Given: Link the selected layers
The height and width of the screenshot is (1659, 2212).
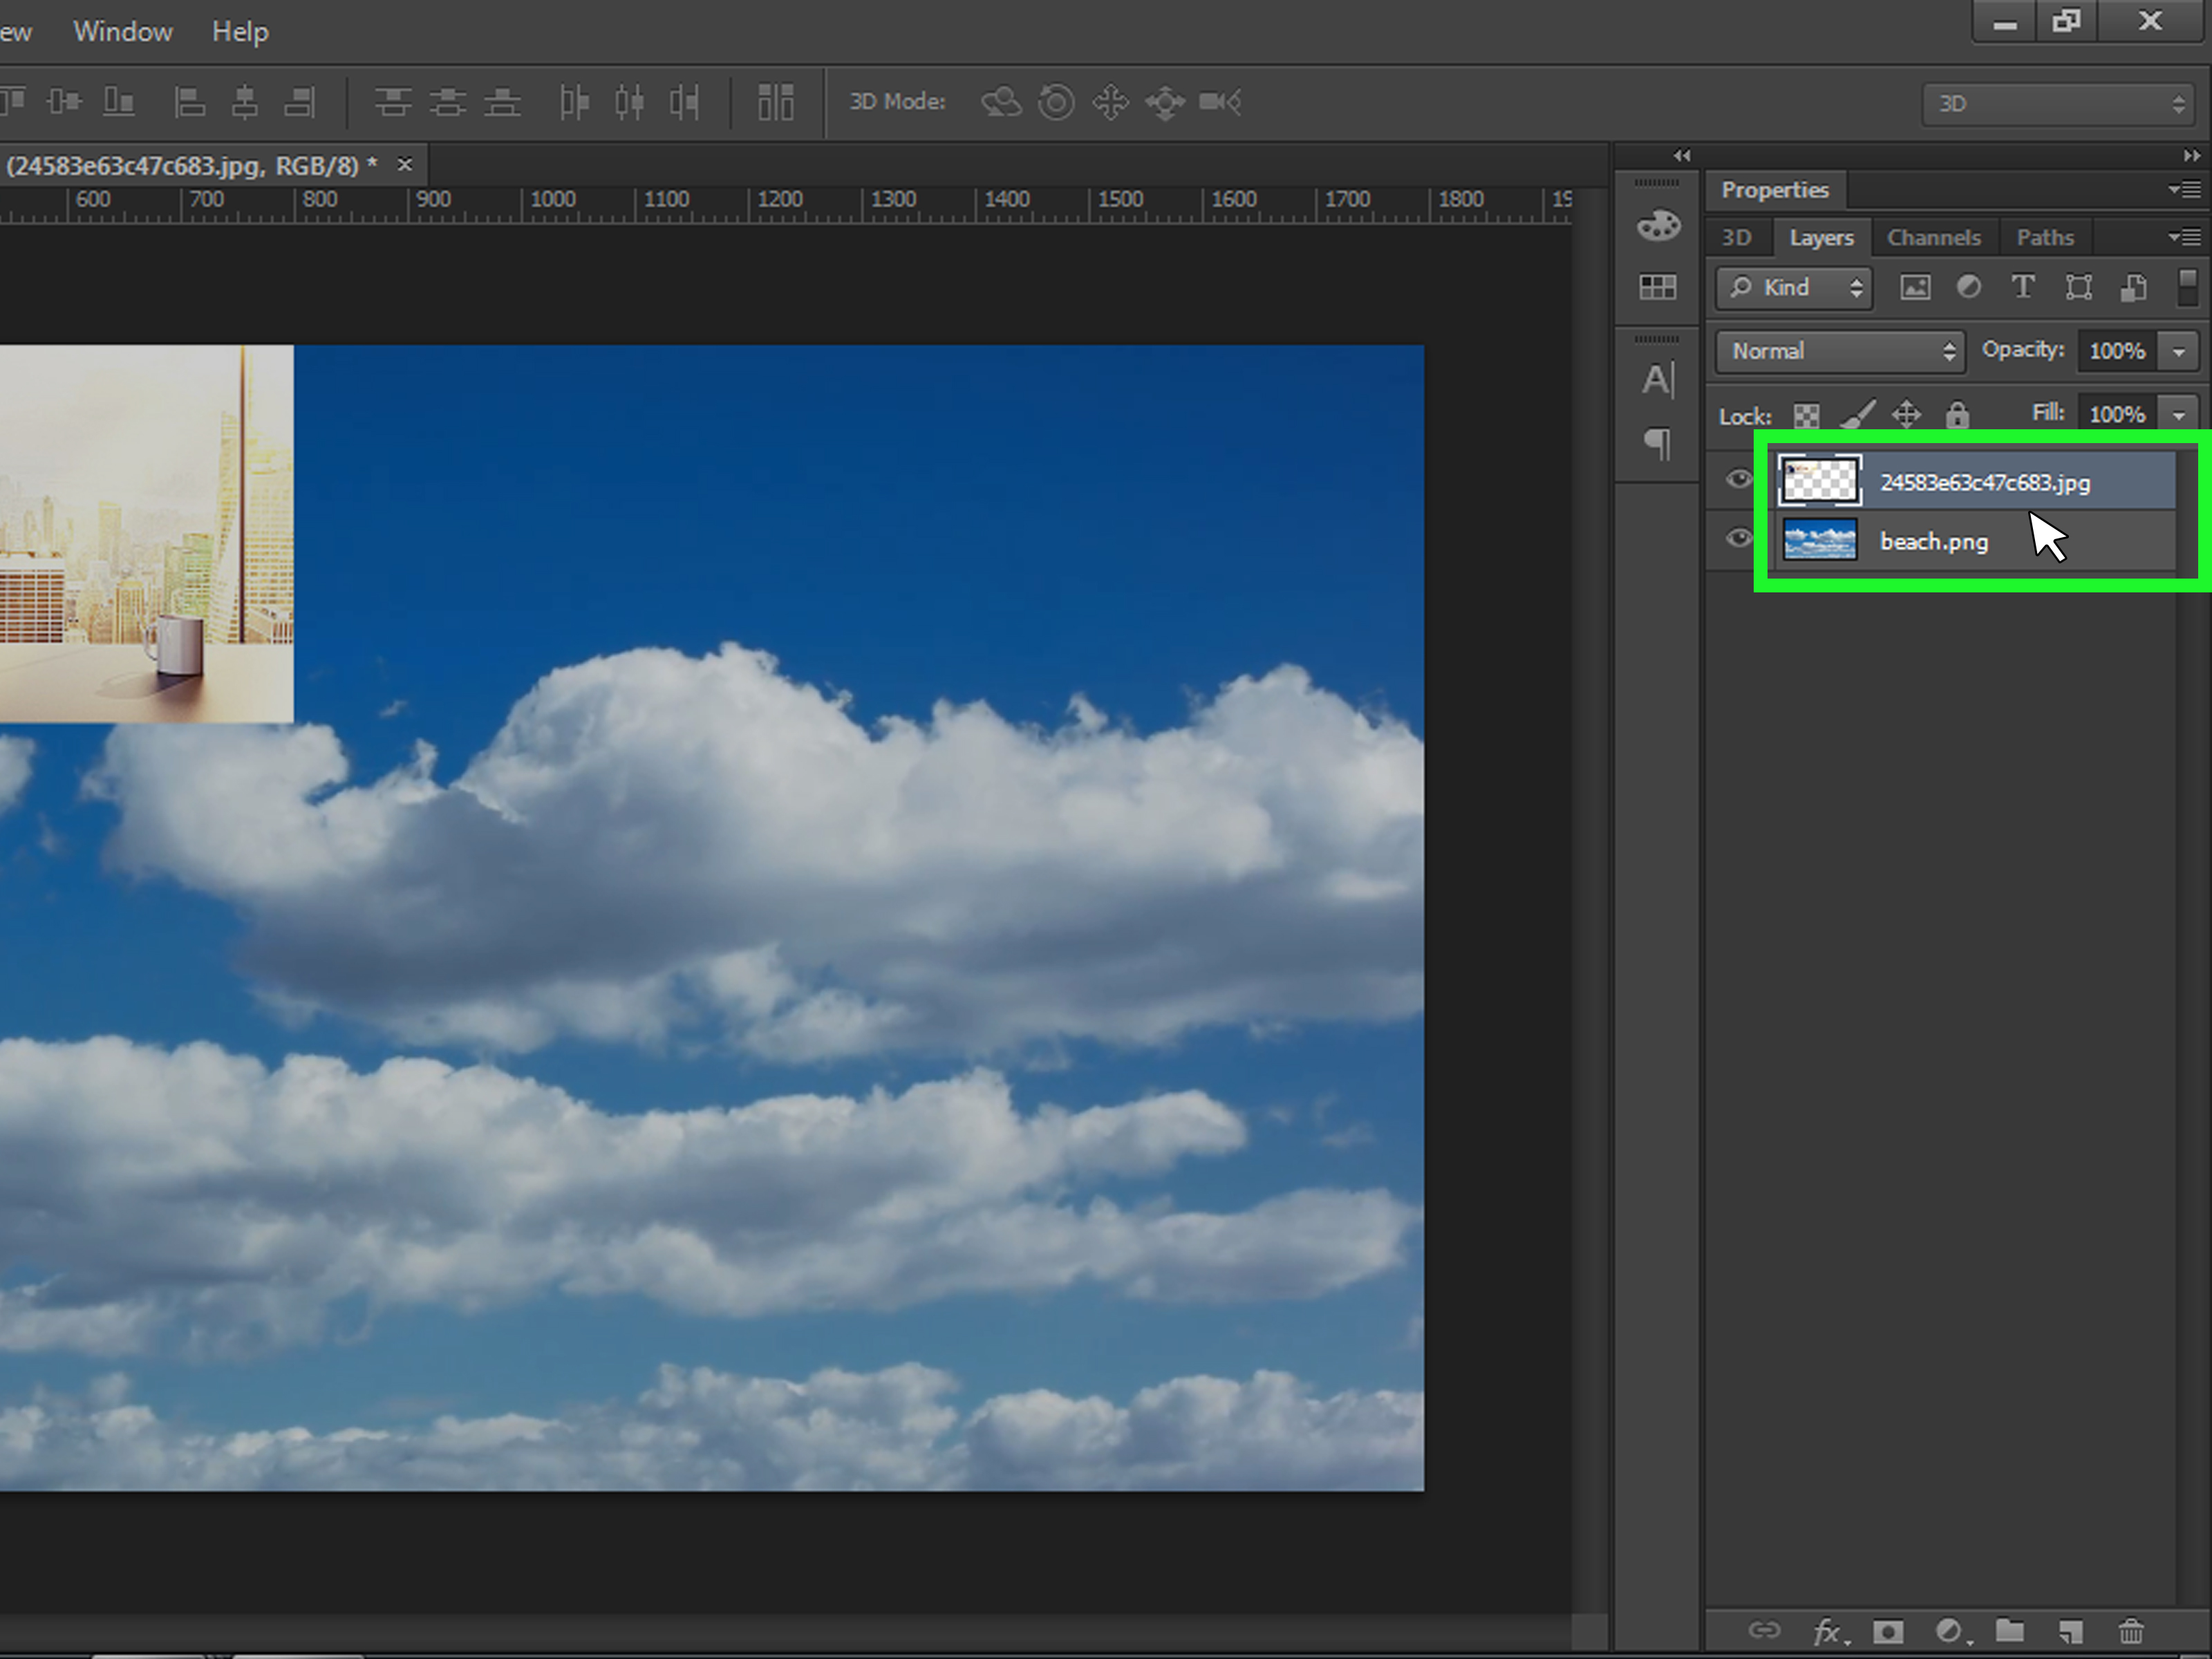Looking at the screenshot, I should click(x=1767, y=1630).
